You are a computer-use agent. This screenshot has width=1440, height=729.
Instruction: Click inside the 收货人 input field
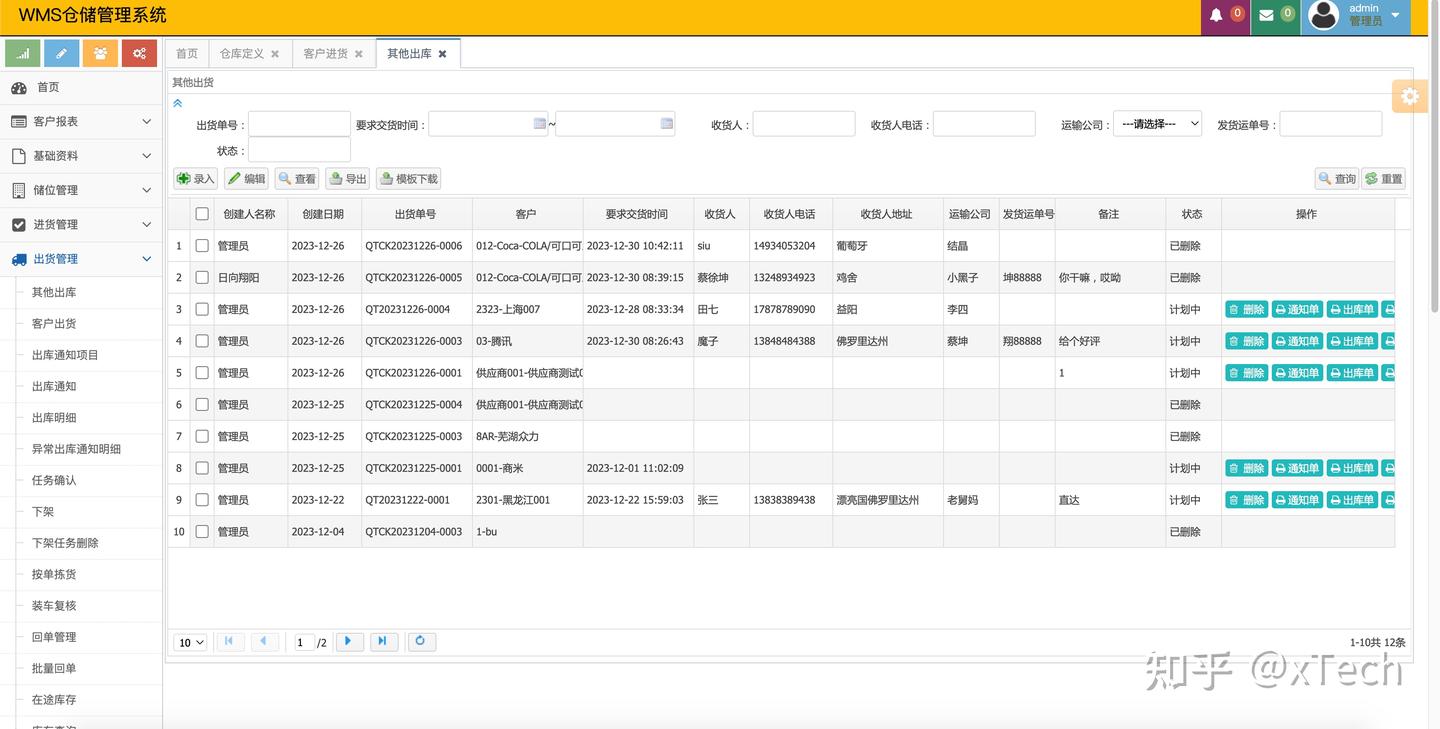(x=804, y=123)
